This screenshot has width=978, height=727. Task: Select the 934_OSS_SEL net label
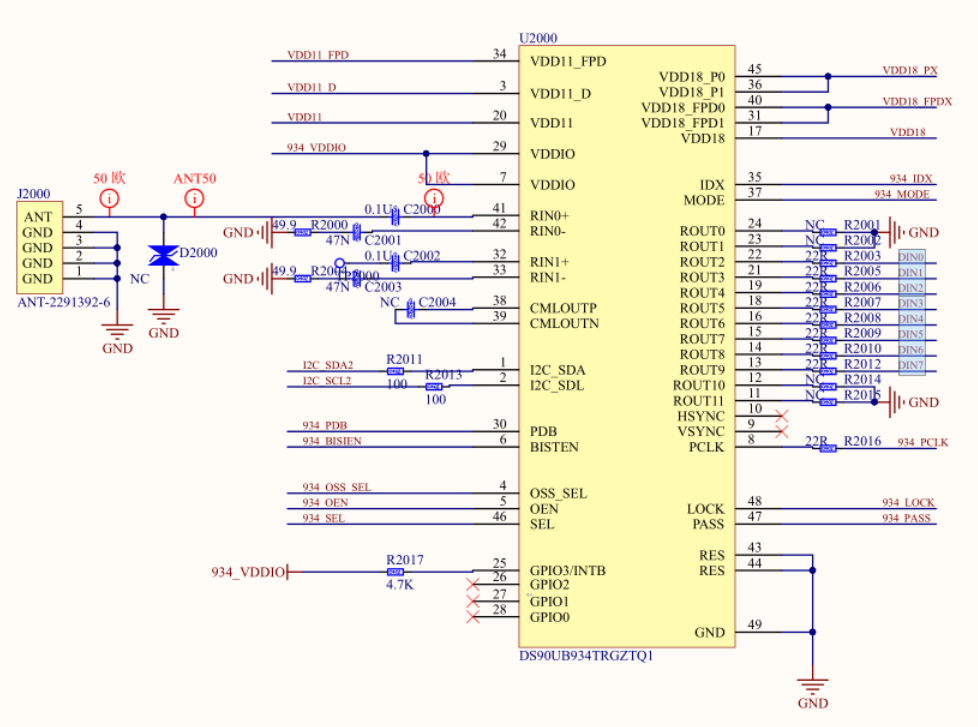[337, 487]
